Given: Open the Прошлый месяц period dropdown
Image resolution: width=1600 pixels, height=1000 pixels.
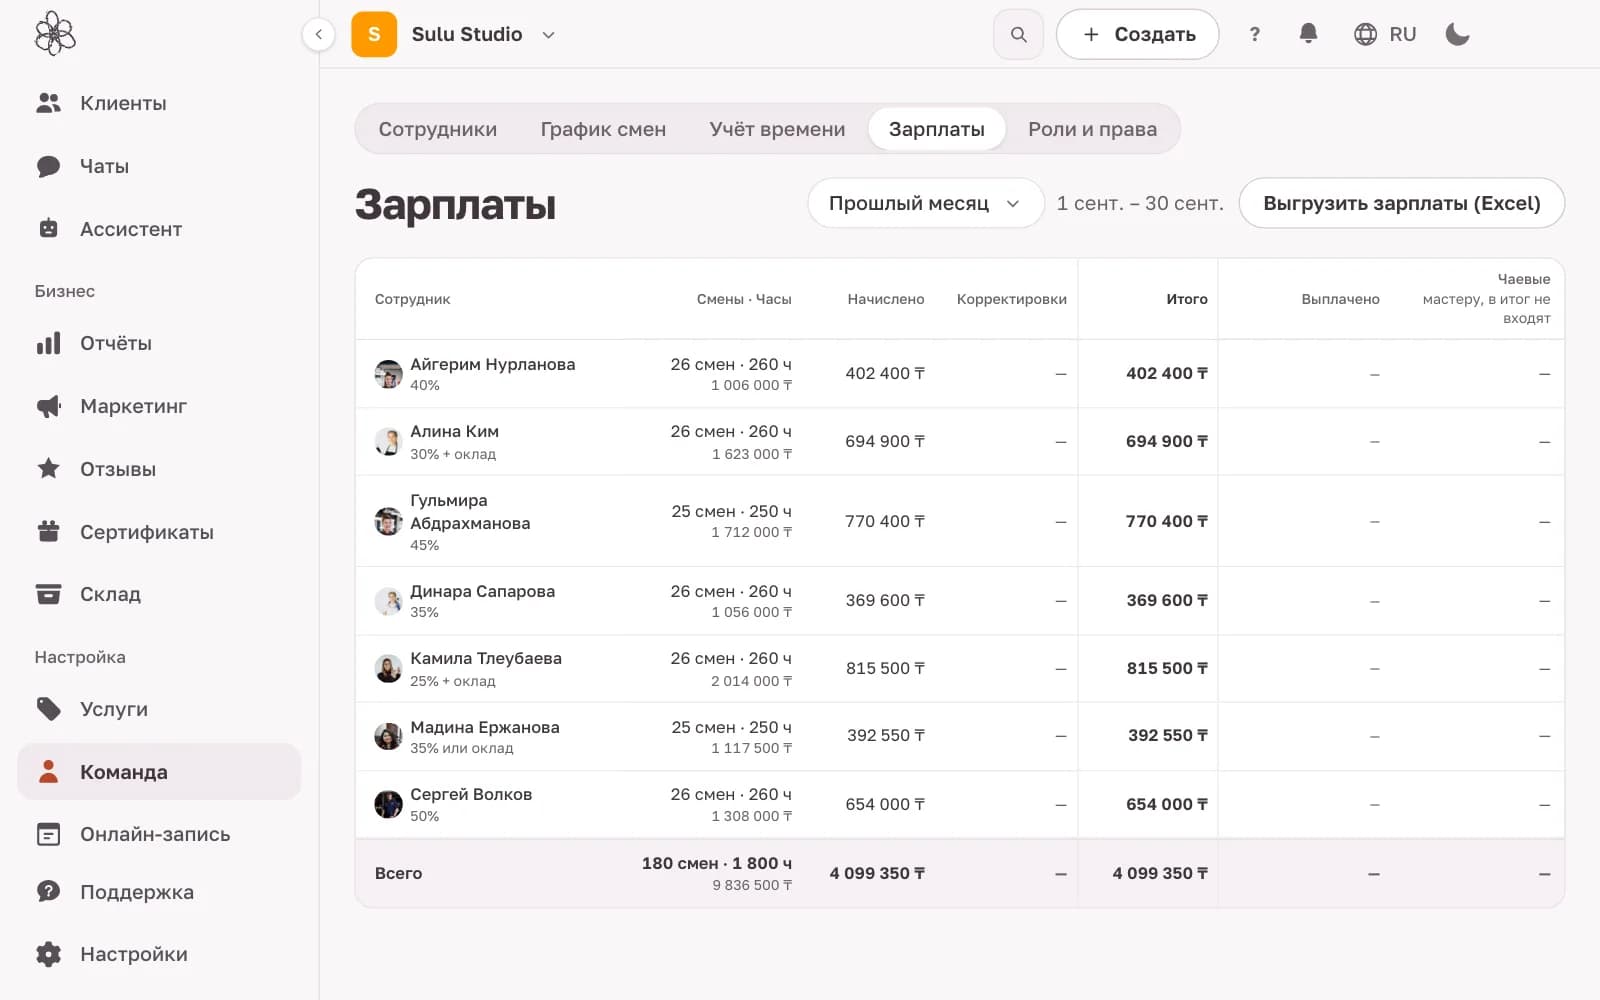Looking at the screenshot, I should coord(925,203).
